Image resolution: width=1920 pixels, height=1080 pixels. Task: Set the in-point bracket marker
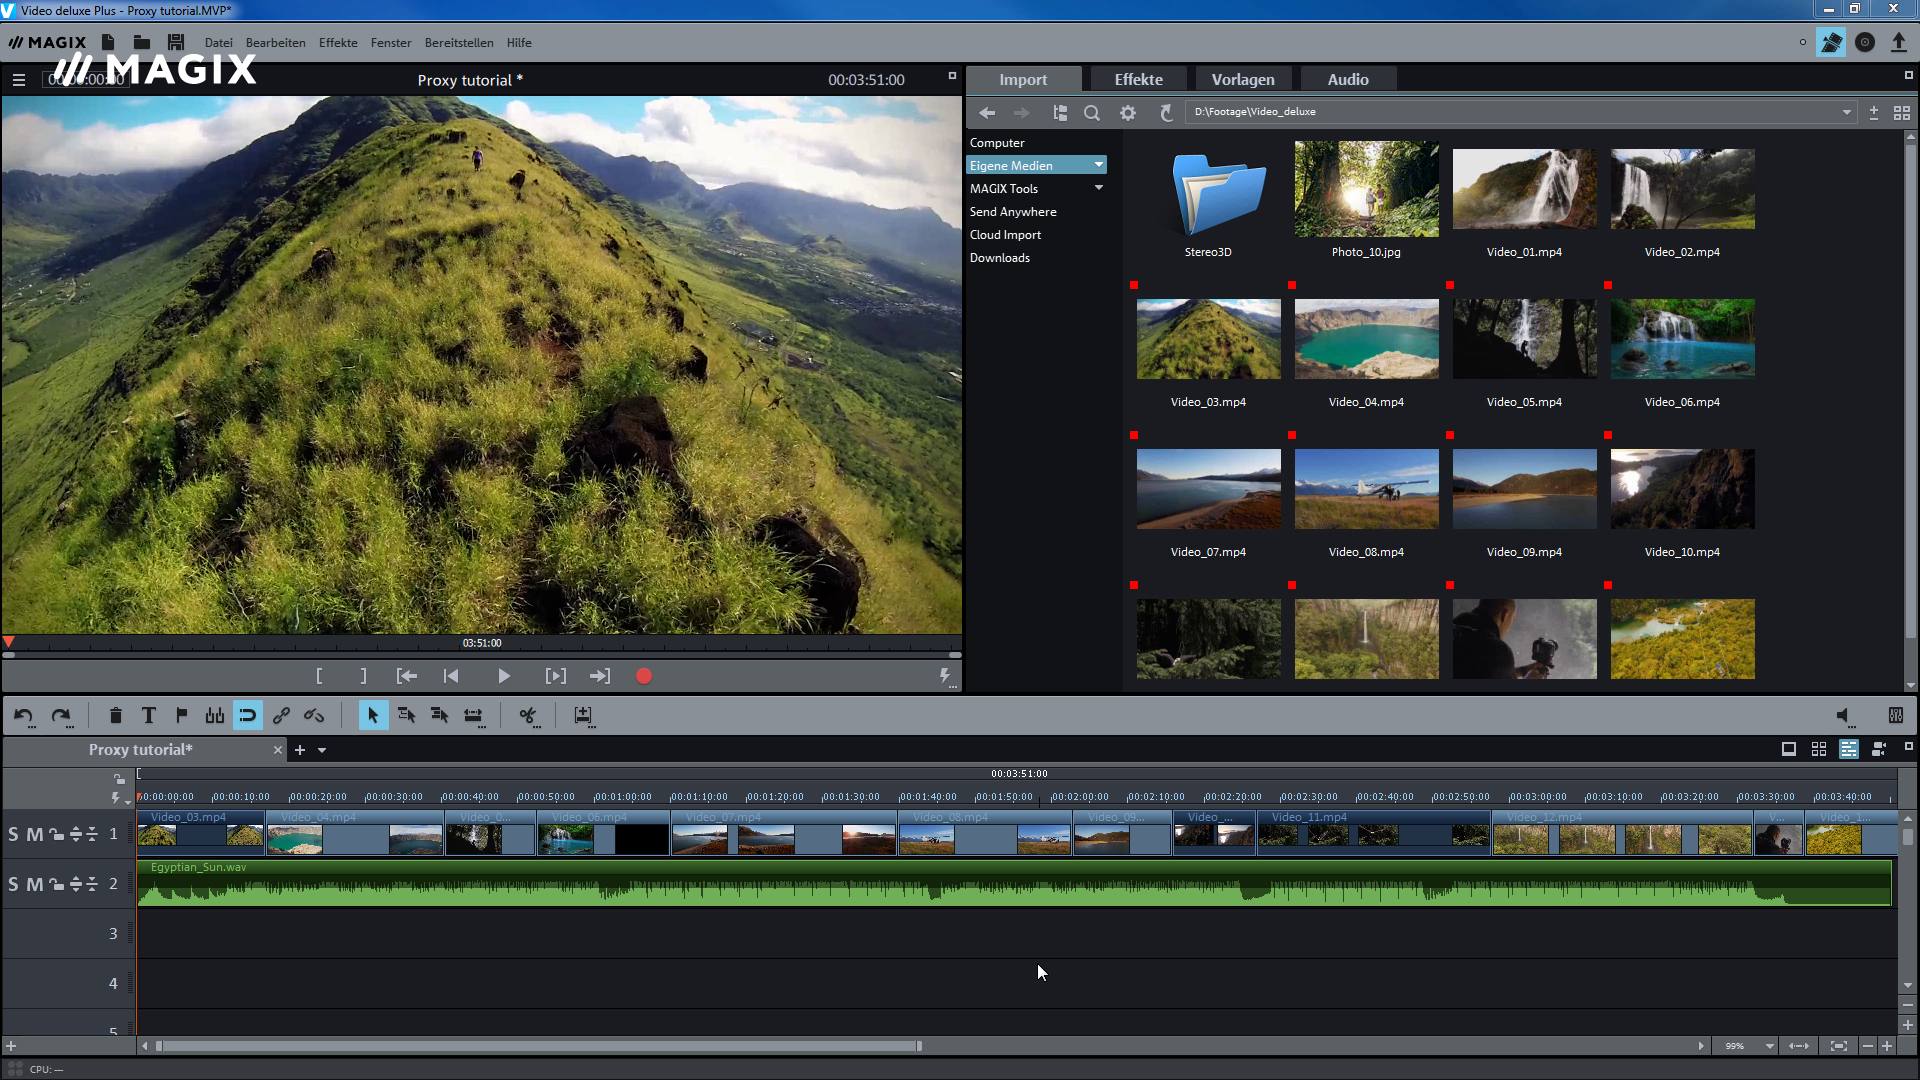(319, 677)
